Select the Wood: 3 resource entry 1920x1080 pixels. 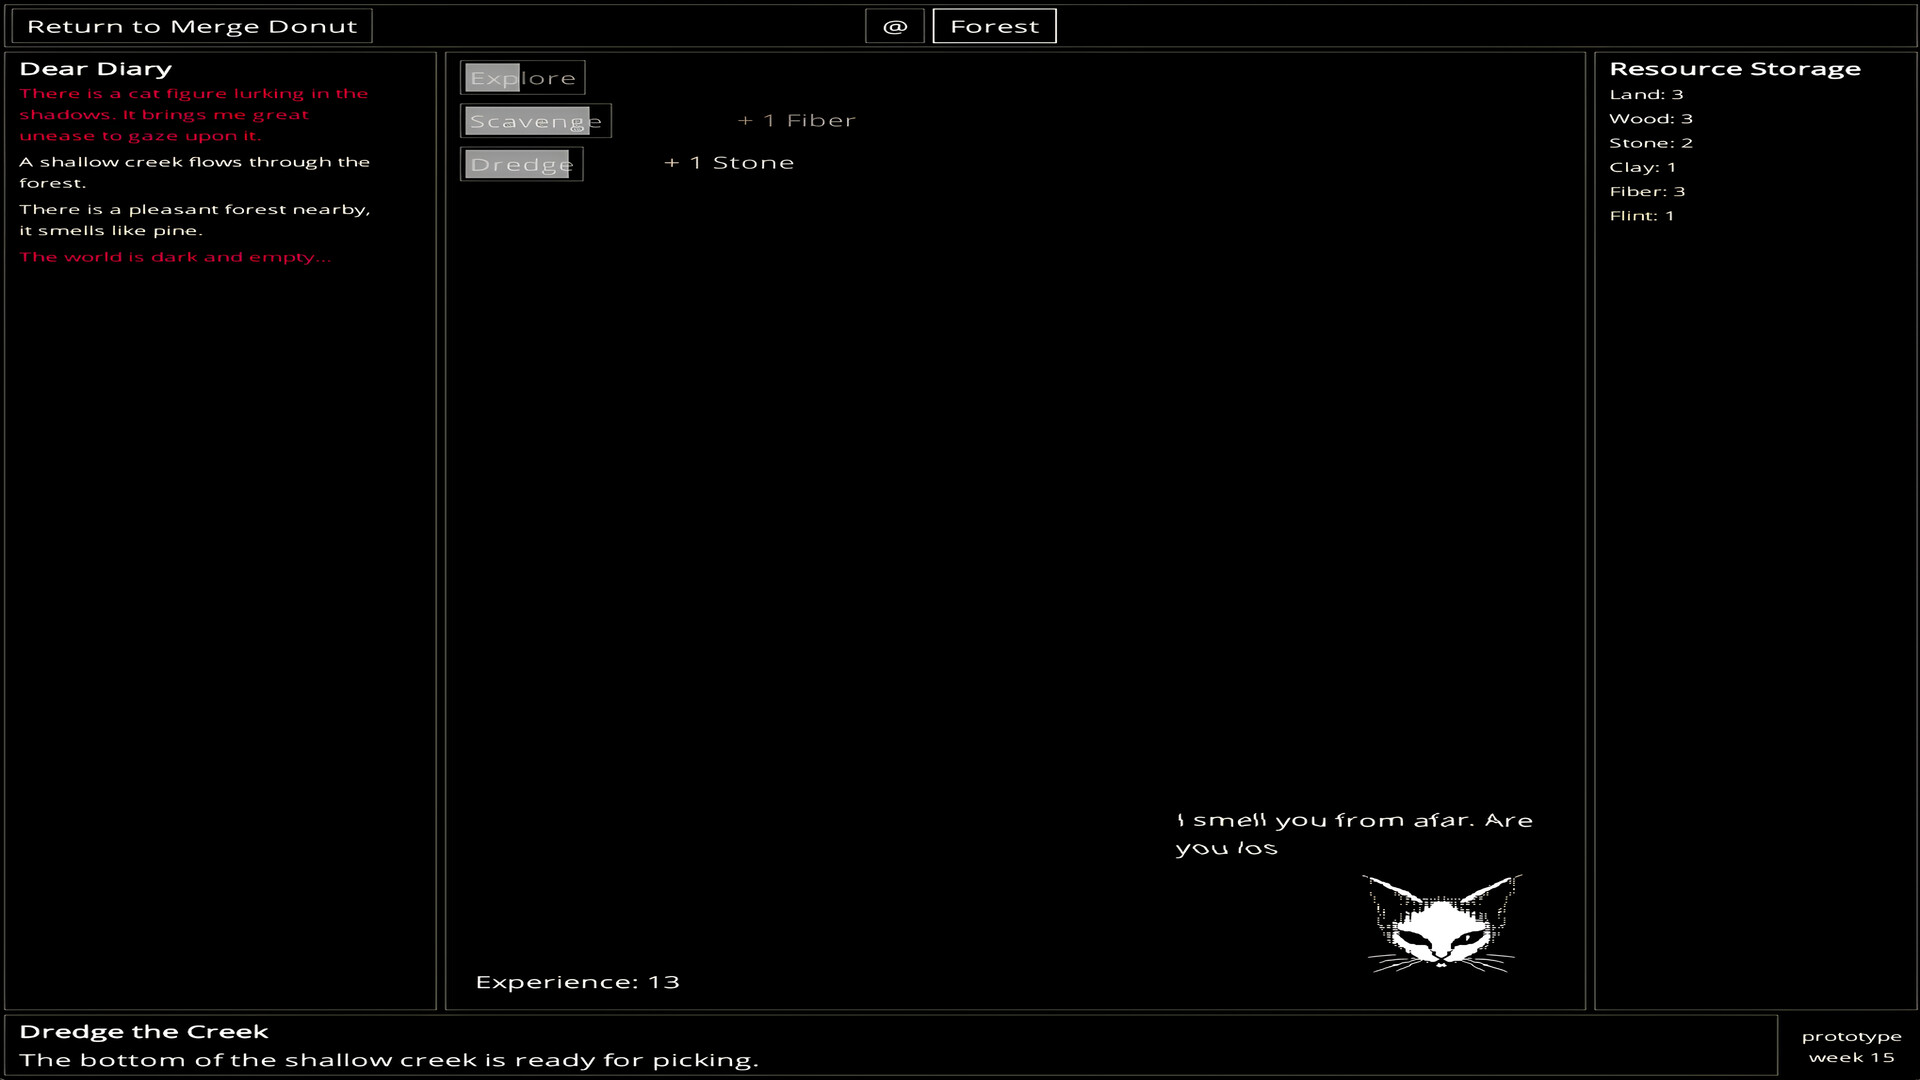coord(1650,119)
